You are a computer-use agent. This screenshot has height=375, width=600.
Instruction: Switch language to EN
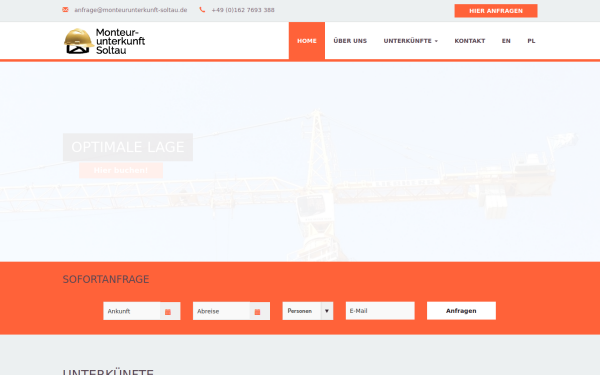[506, 41]
